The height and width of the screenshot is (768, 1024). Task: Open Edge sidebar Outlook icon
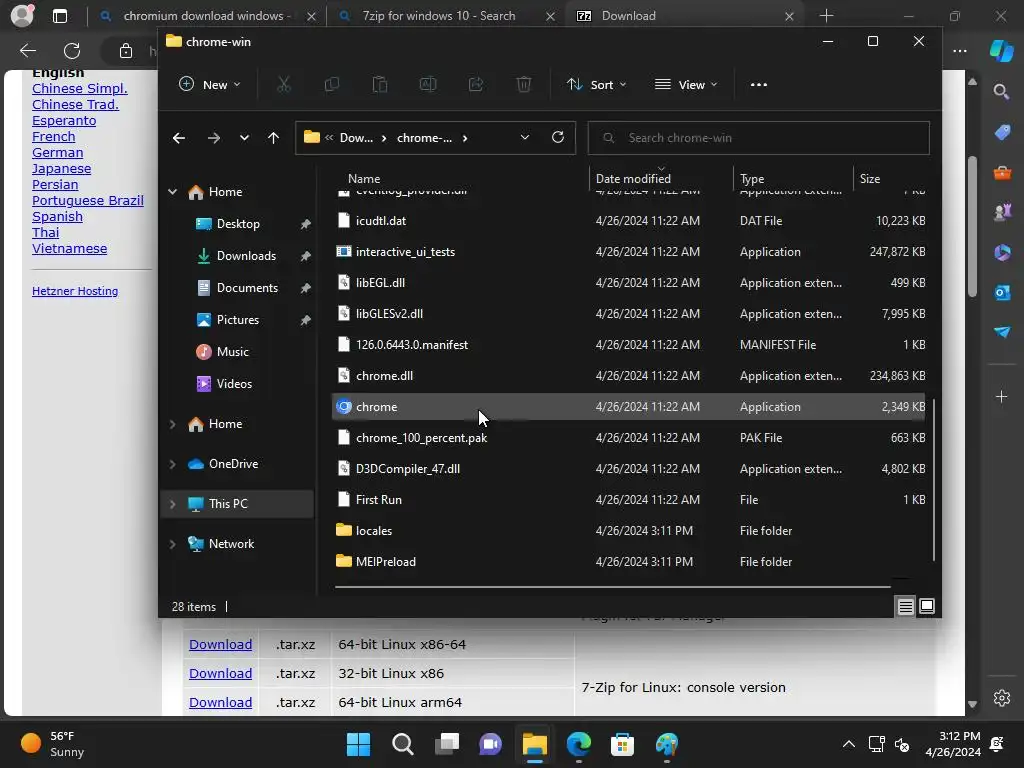click(x=1002, y=292)
